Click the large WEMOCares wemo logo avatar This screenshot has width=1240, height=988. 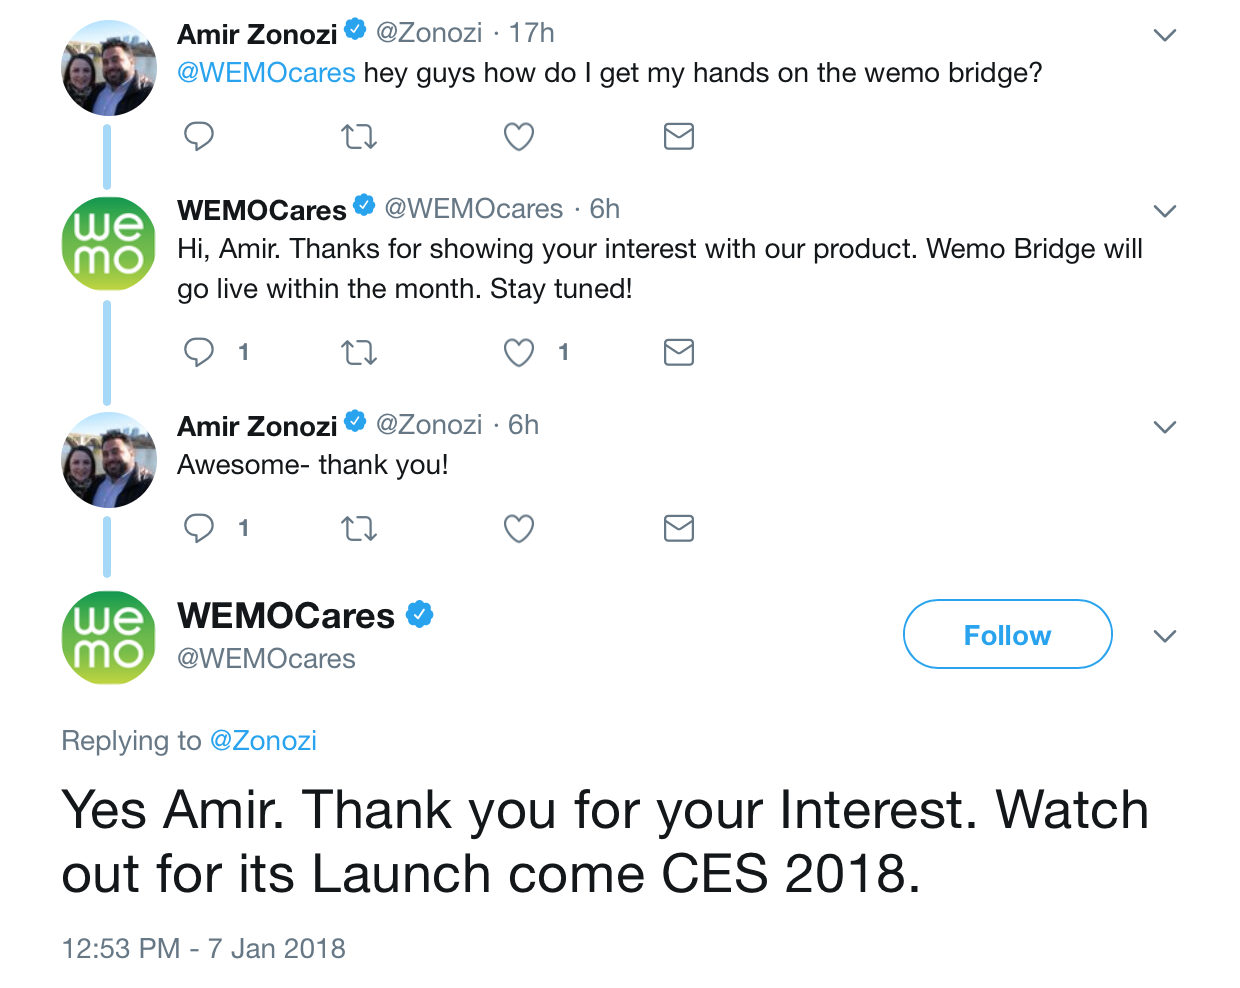pos(109,637)
